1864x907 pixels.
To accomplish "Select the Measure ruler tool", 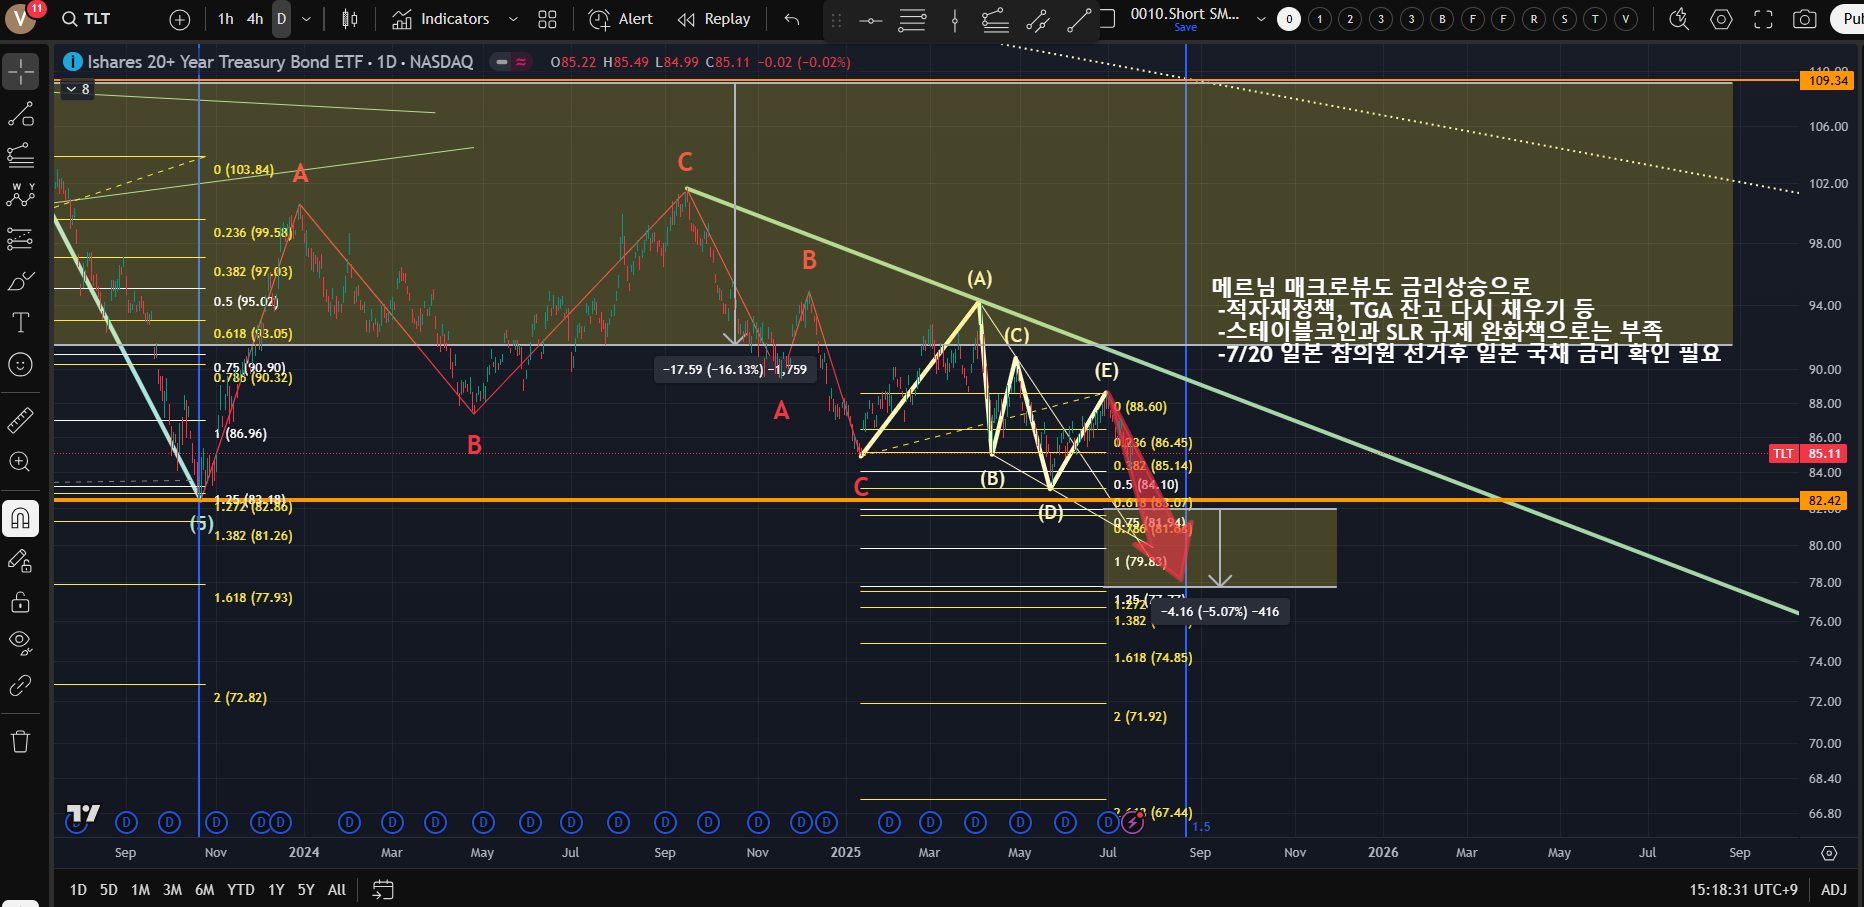I will [20, 421].
